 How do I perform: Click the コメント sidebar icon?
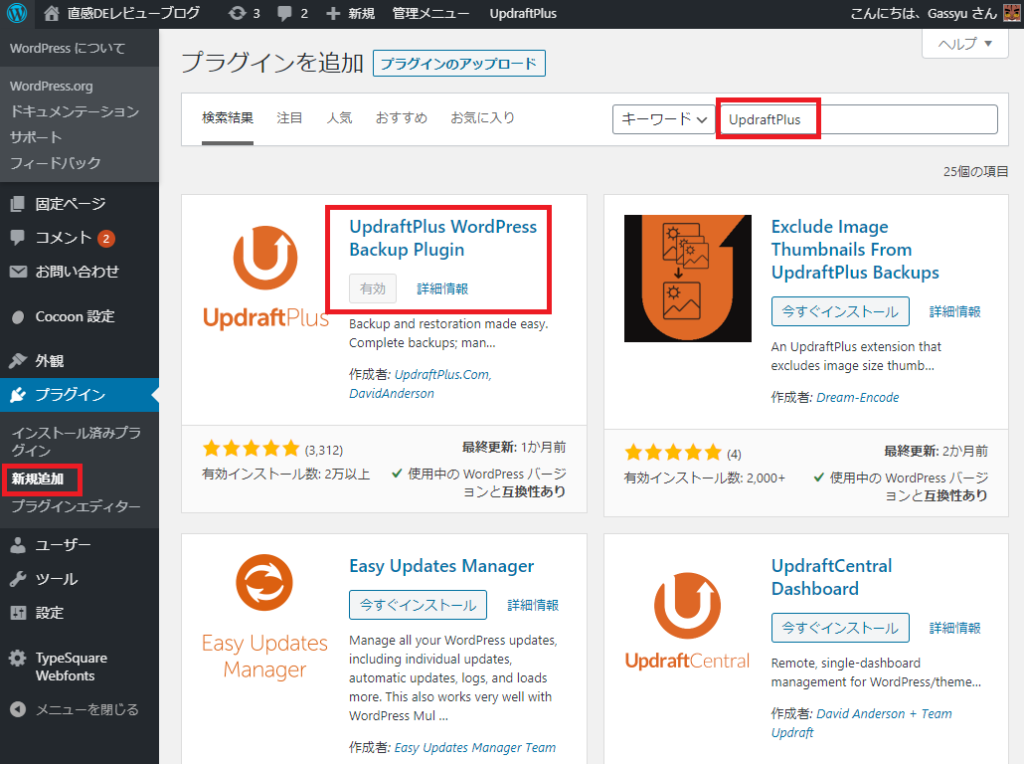pyautogui.click(x=18, y=238)
